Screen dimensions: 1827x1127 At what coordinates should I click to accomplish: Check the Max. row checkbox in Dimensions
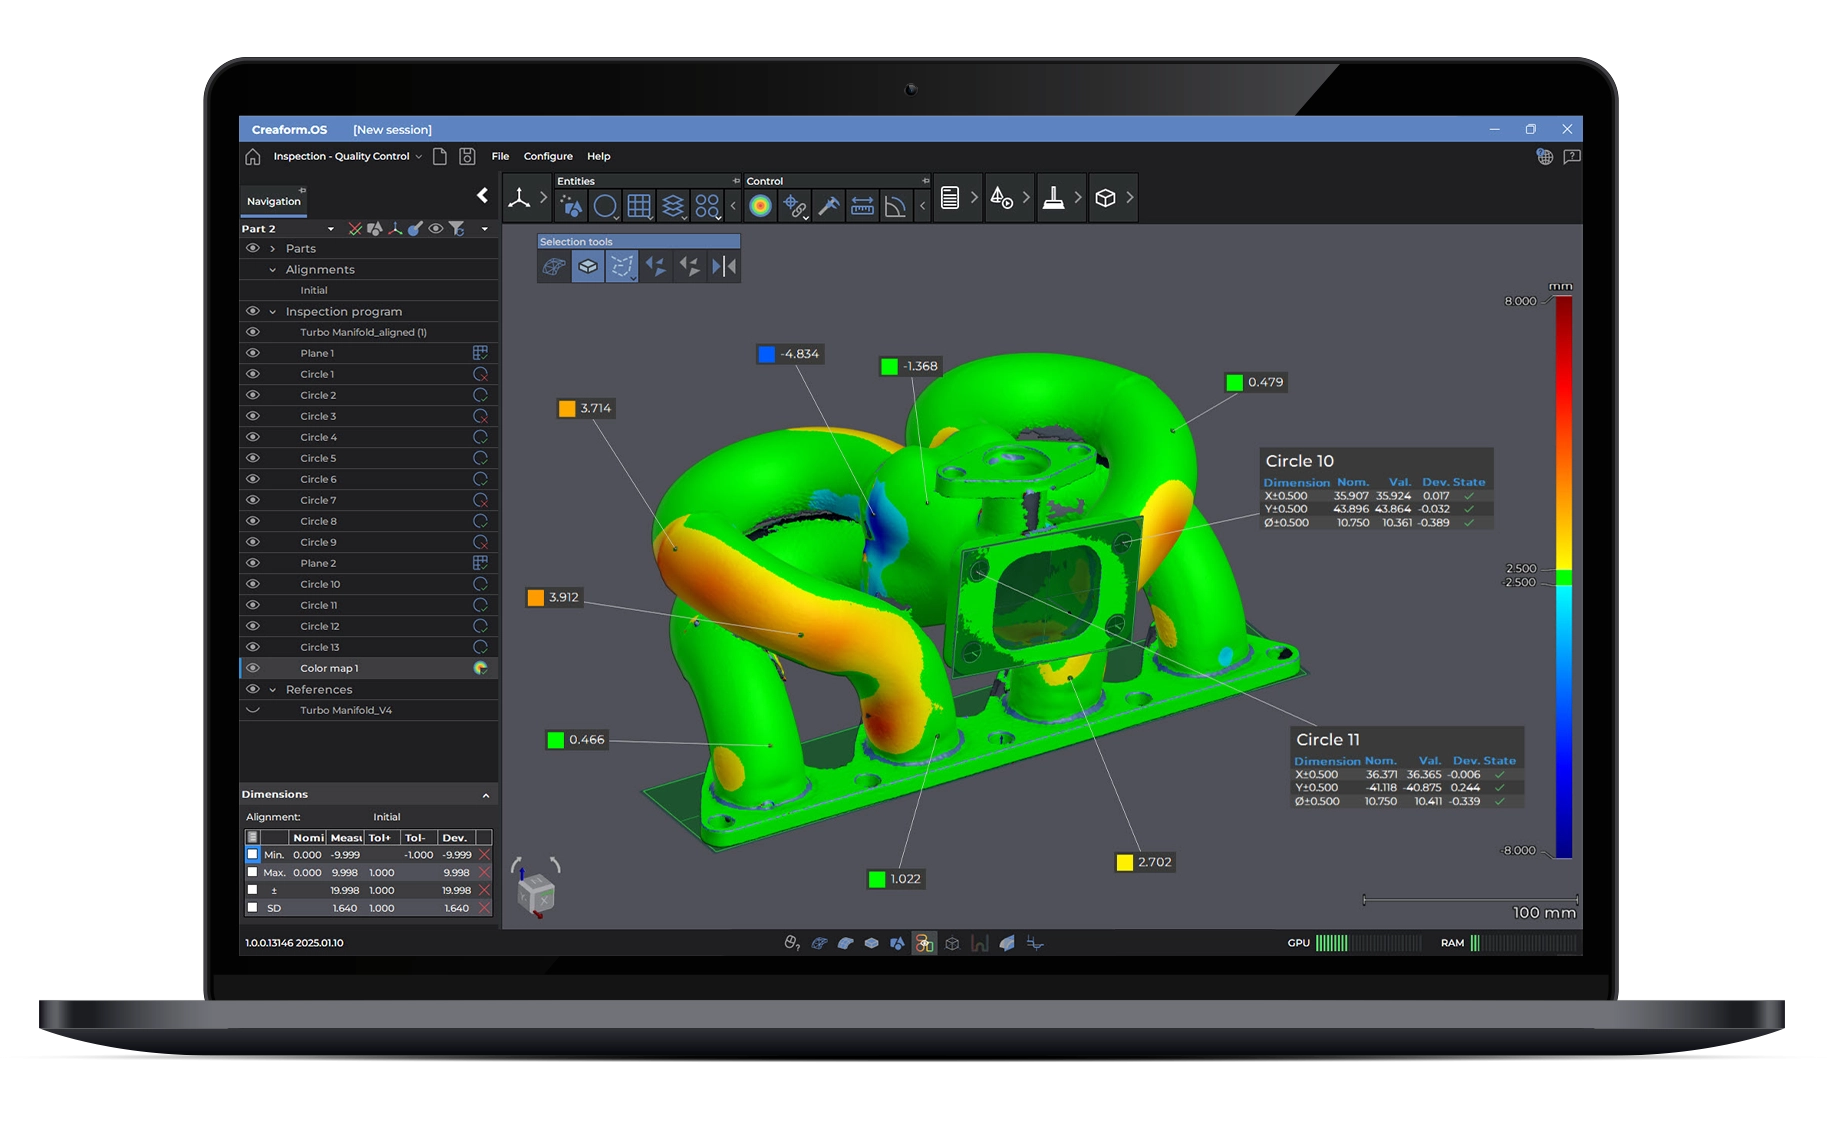(252, 872)
